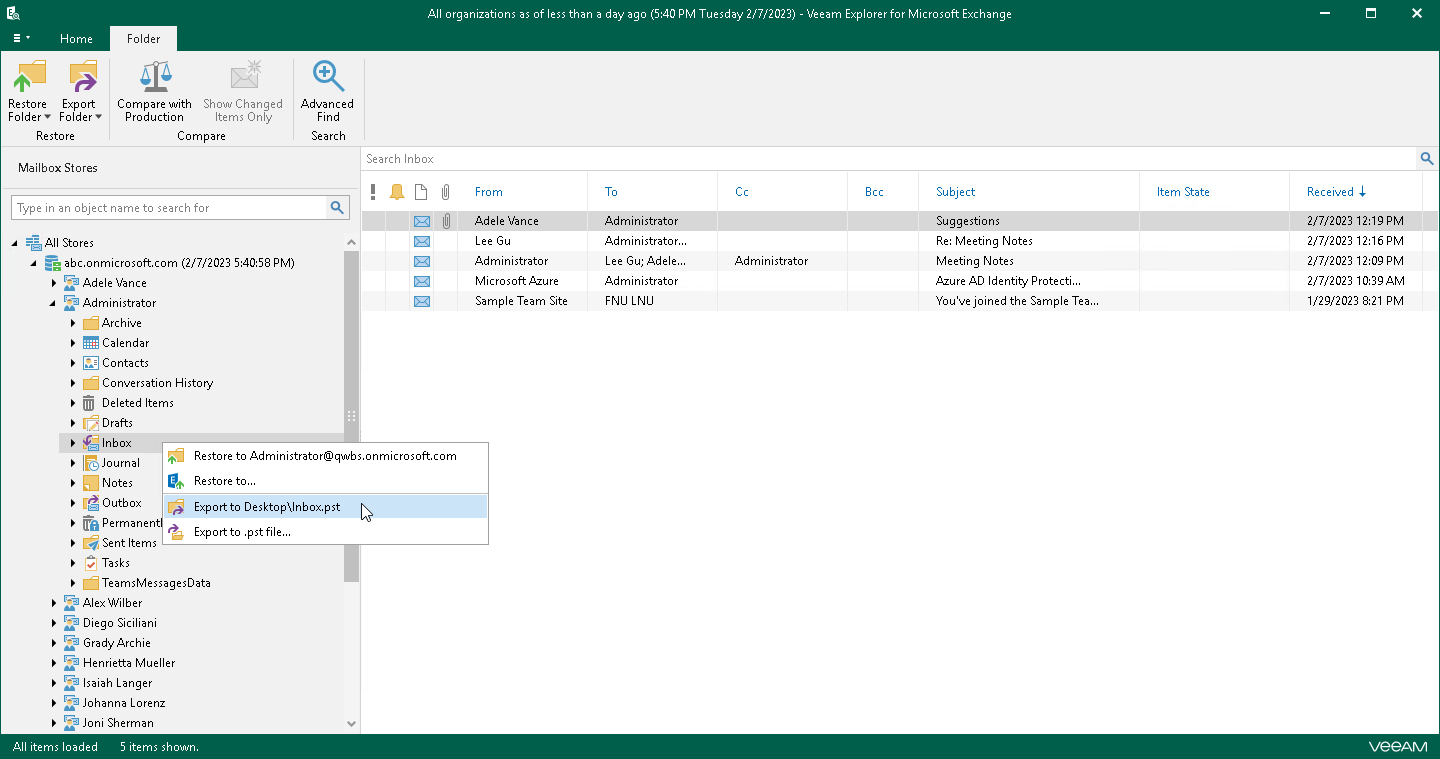The image size is (1440, 759).
Task: Select the Restore Folder tool in the ribbon
Action: tap(28, 90)
